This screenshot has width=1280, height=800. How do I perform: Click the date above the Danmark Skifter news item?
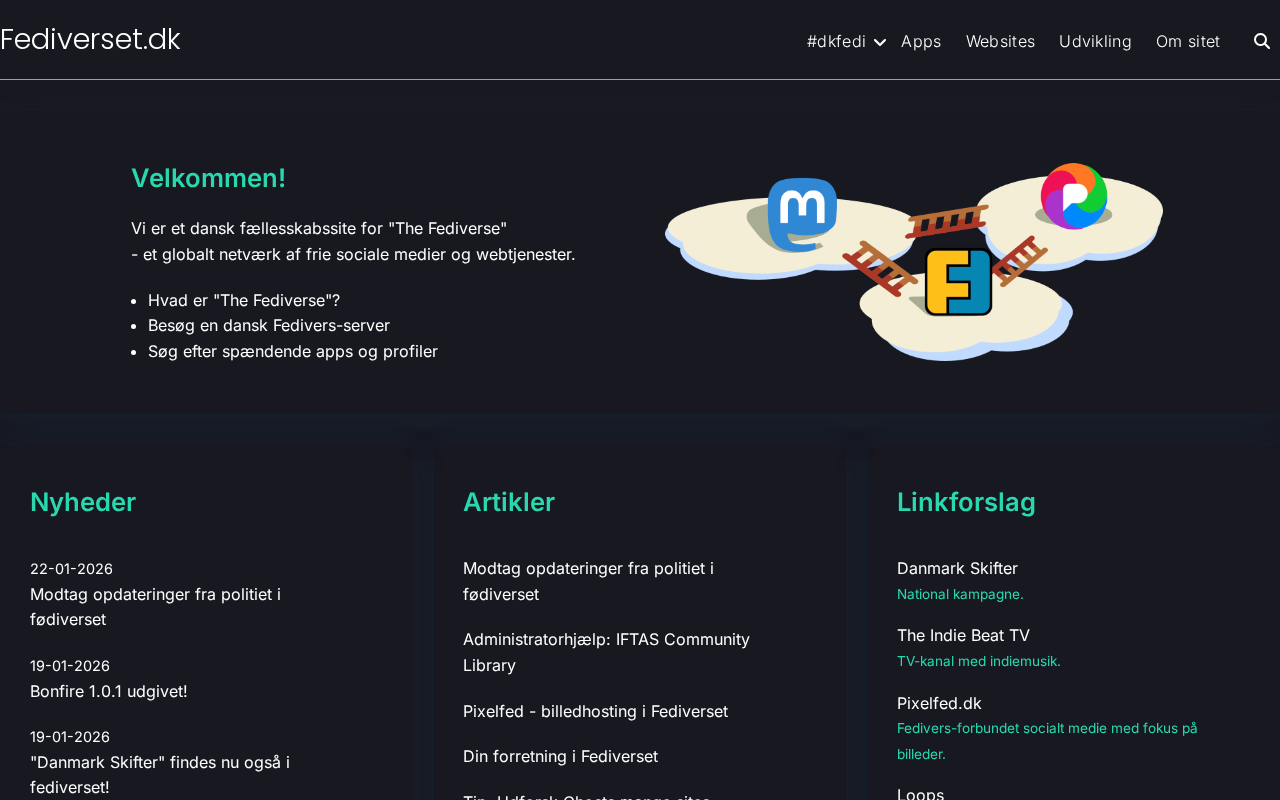point(70,737)
